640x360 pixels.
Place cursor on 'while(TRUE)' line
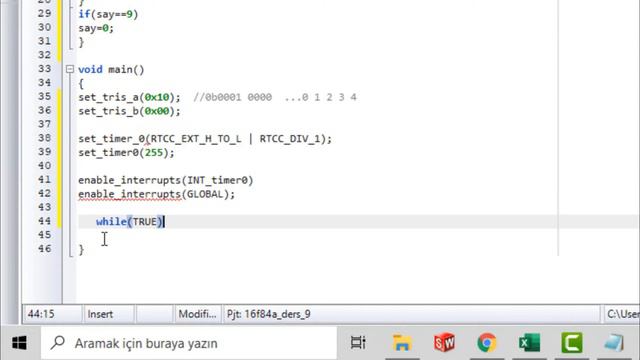click(130, 222)
